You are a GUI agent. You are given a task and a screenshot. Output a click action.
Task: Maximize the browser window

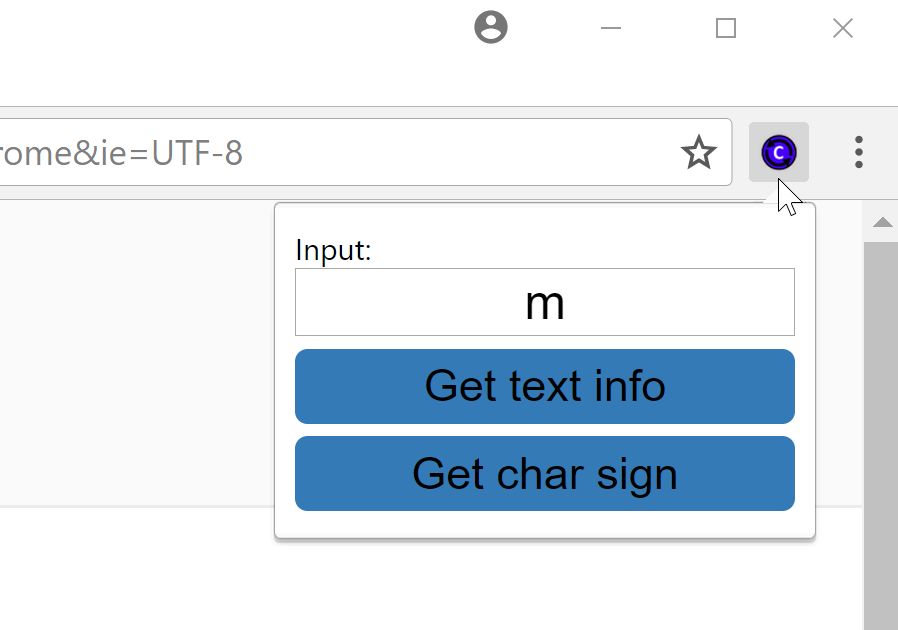tap(724, 28)
